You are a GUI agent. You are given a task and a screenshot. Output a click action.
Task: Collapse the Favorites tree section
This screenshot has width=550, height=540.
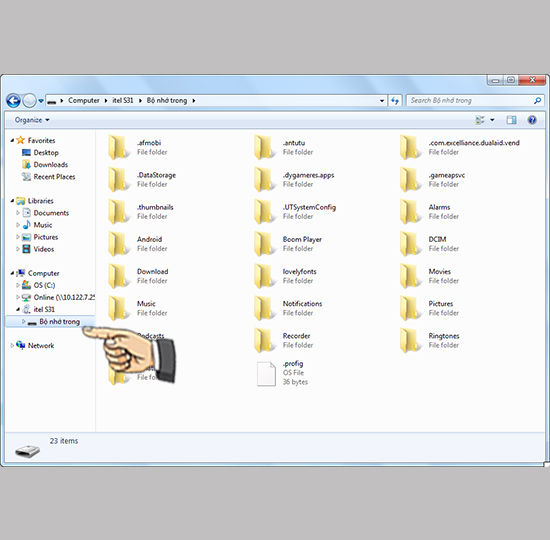(x=12, y=140)
